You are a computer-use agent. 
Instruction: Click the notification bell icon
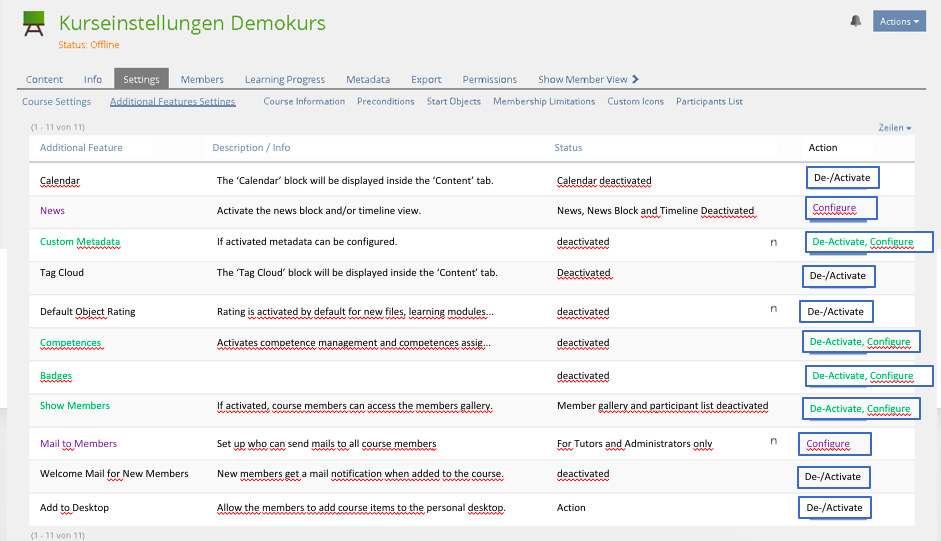click(x=856, y=21)
